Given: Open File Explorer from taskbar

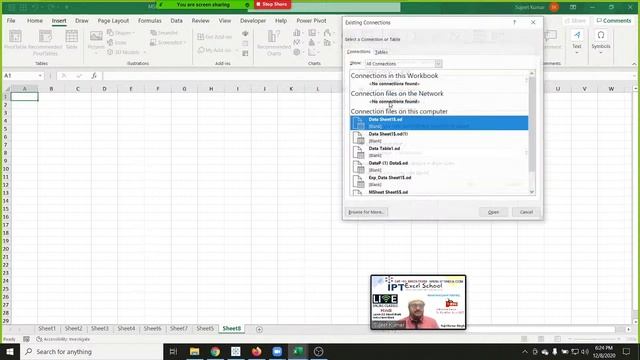Looking at the screenshot, I should click(194, 351).
